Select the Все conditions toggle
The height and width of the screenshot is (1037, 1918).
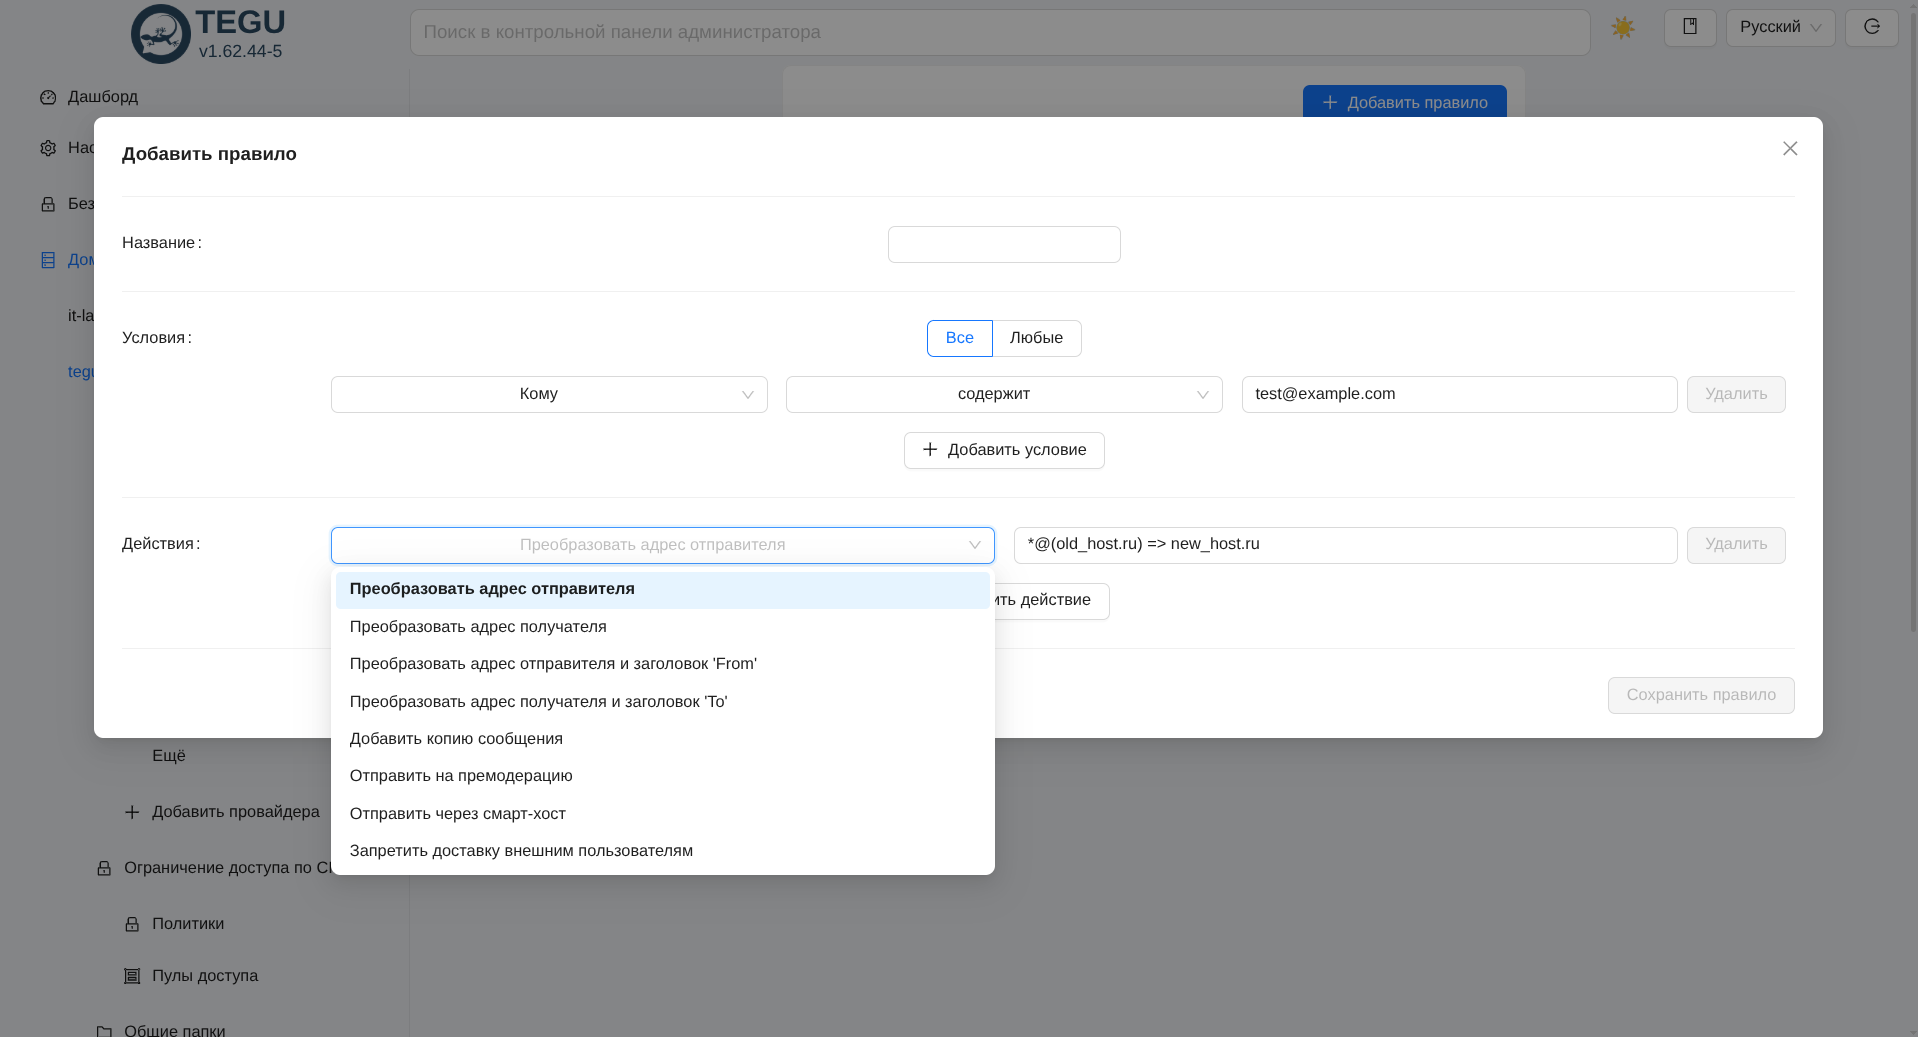[x=959, y=338]
